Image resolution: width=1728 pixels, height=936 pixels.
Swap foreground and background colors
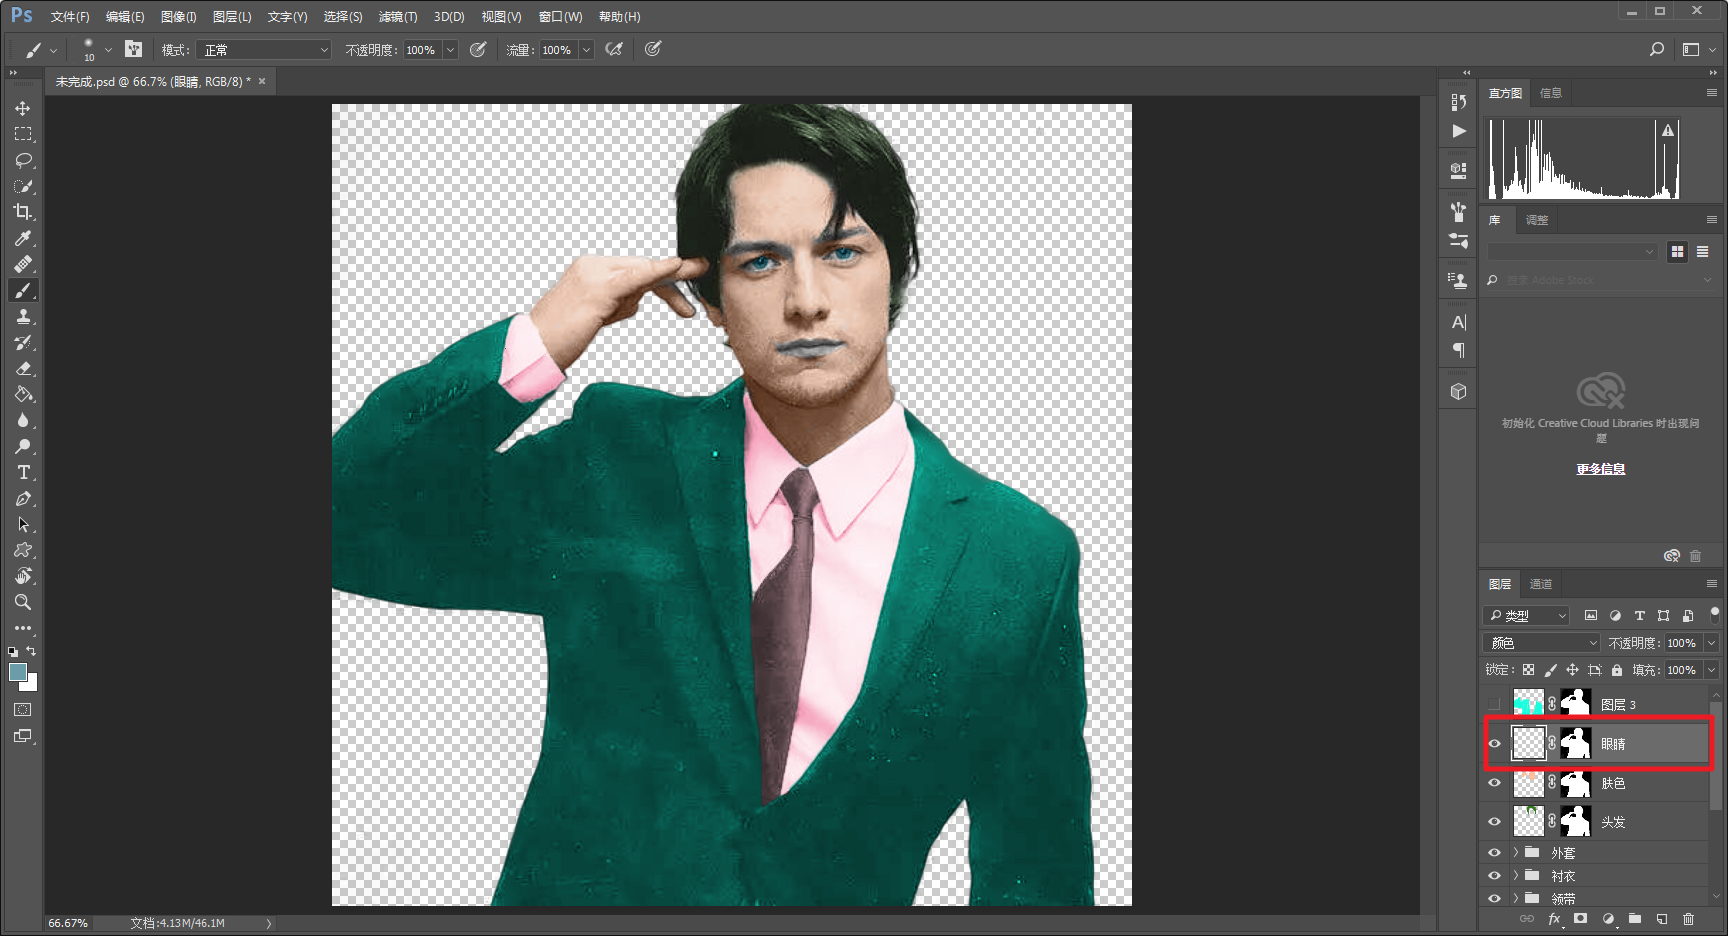(32, 651)
